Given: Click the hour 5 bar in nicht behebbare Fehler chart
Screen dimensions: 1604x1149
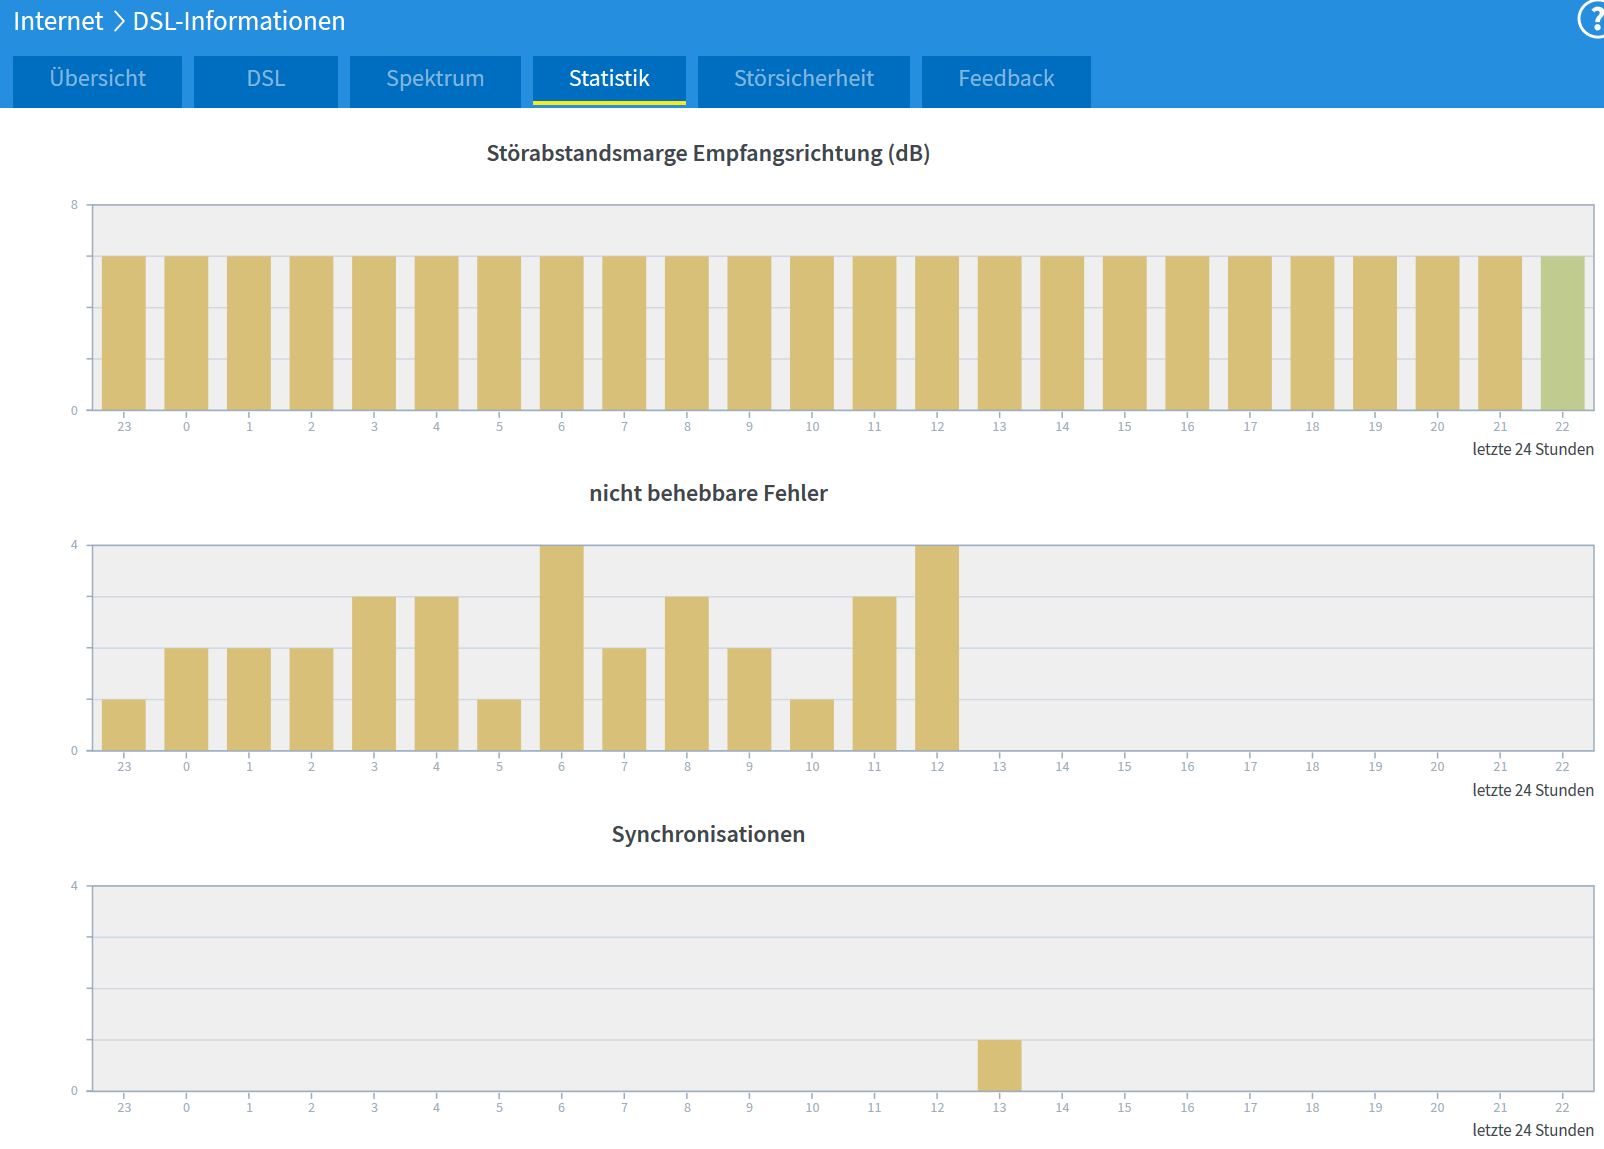Looking at the screenshot, I should pos(499,725).
